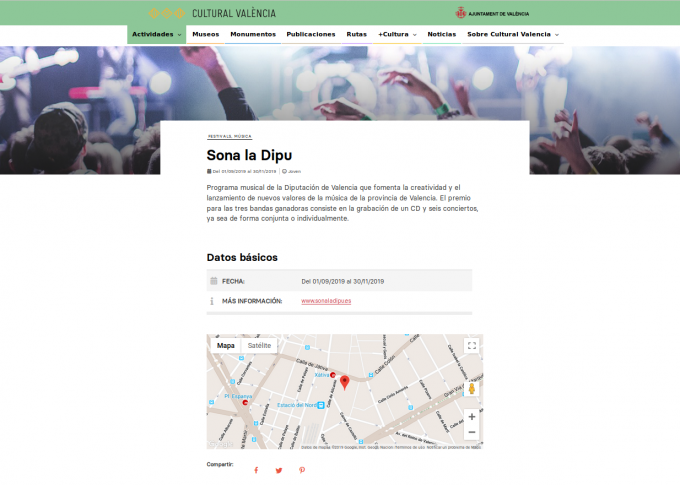Image resolution: width=680 pixels, height=485 pixels.
Task: Share on Twitter icon
Action: [x=278, y=470]
